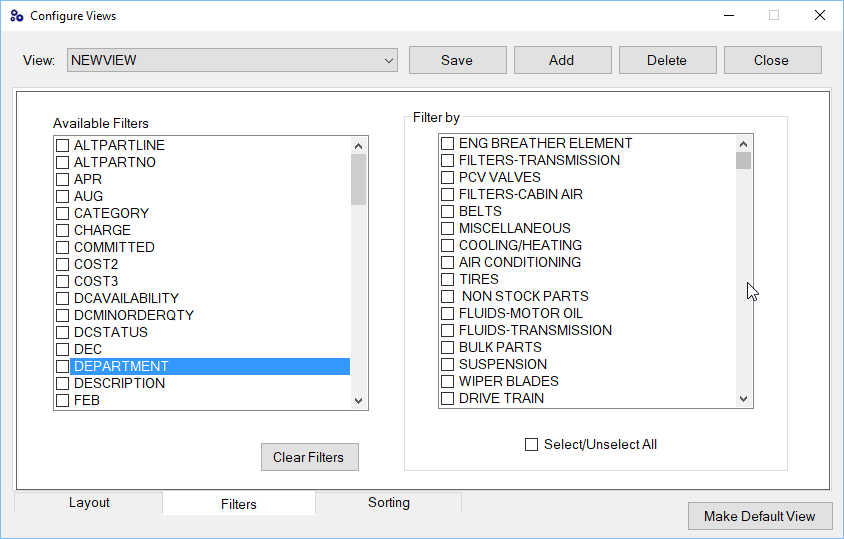844x539 pixels.
Task: Click Make Default View button
Action: (x=760, y=516)
